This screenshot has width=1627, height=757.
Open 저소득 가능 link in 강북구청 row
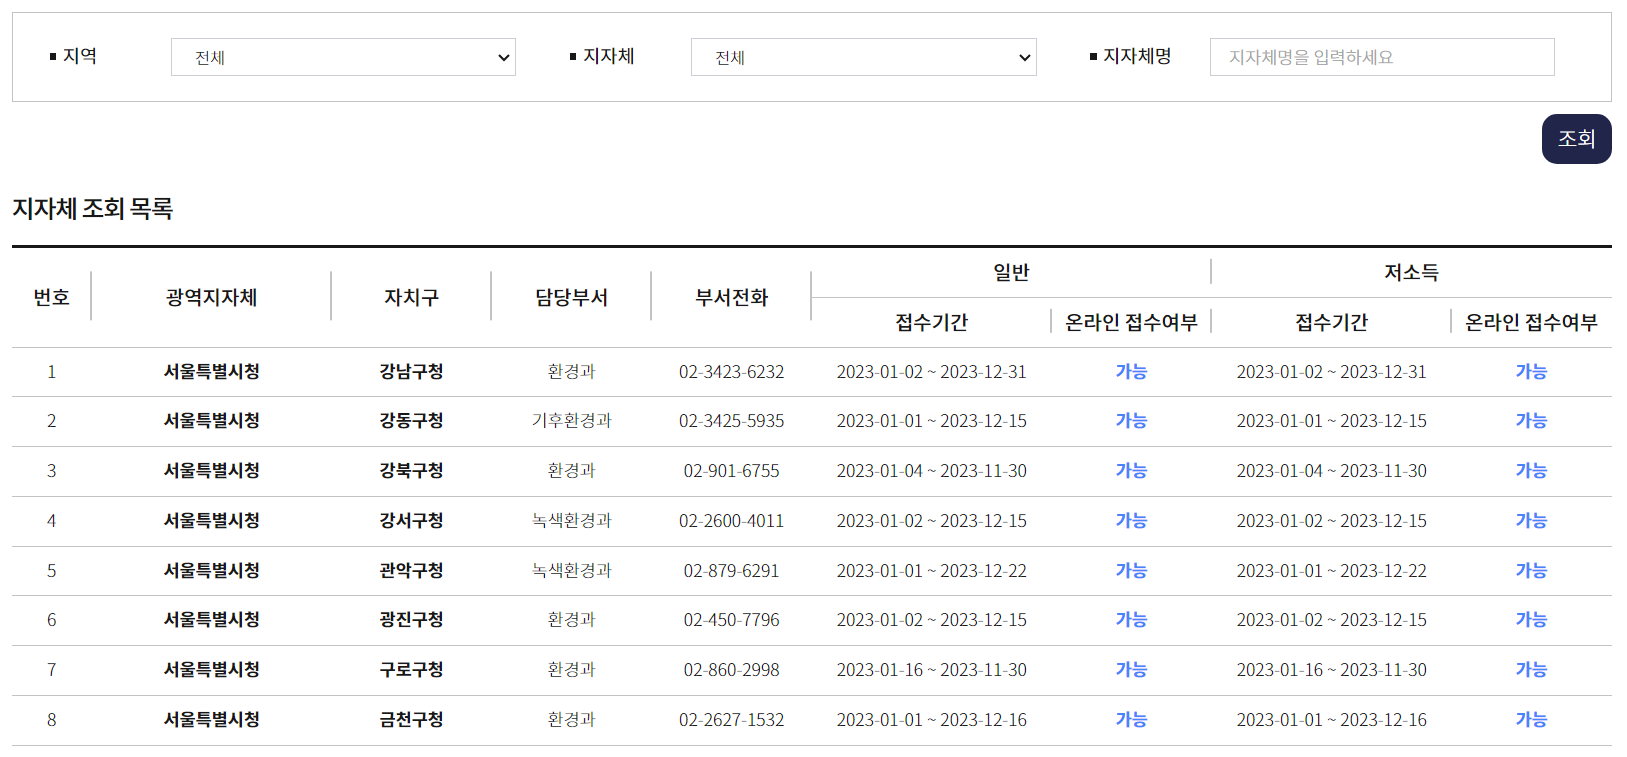click(x=1531, y=471)
